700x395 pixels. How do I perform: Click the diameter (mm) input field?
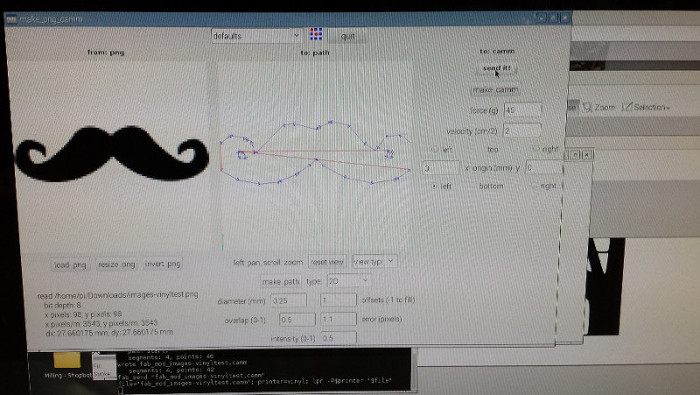coord(289,300)
